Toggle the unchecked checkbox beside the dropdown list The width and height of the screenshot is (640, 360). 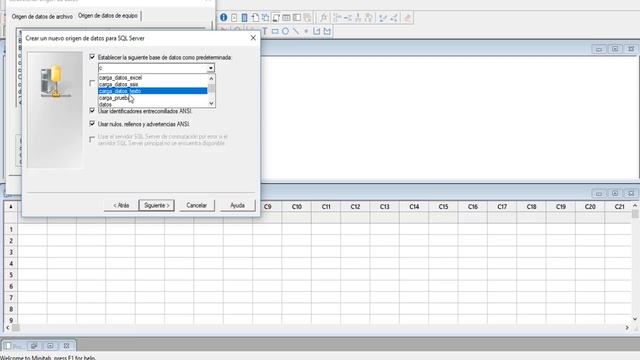[92, 83]
